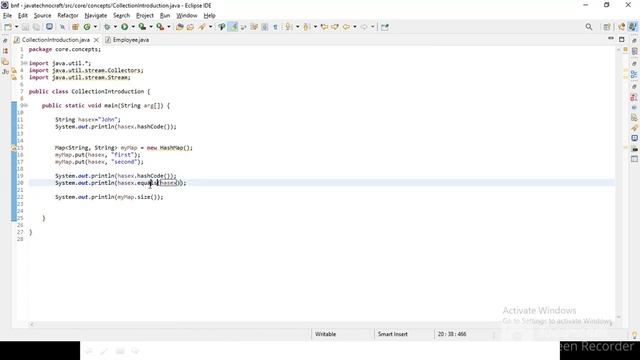640x360 pixels.
Task: Minimize the editor area
Action: [611, 38]
